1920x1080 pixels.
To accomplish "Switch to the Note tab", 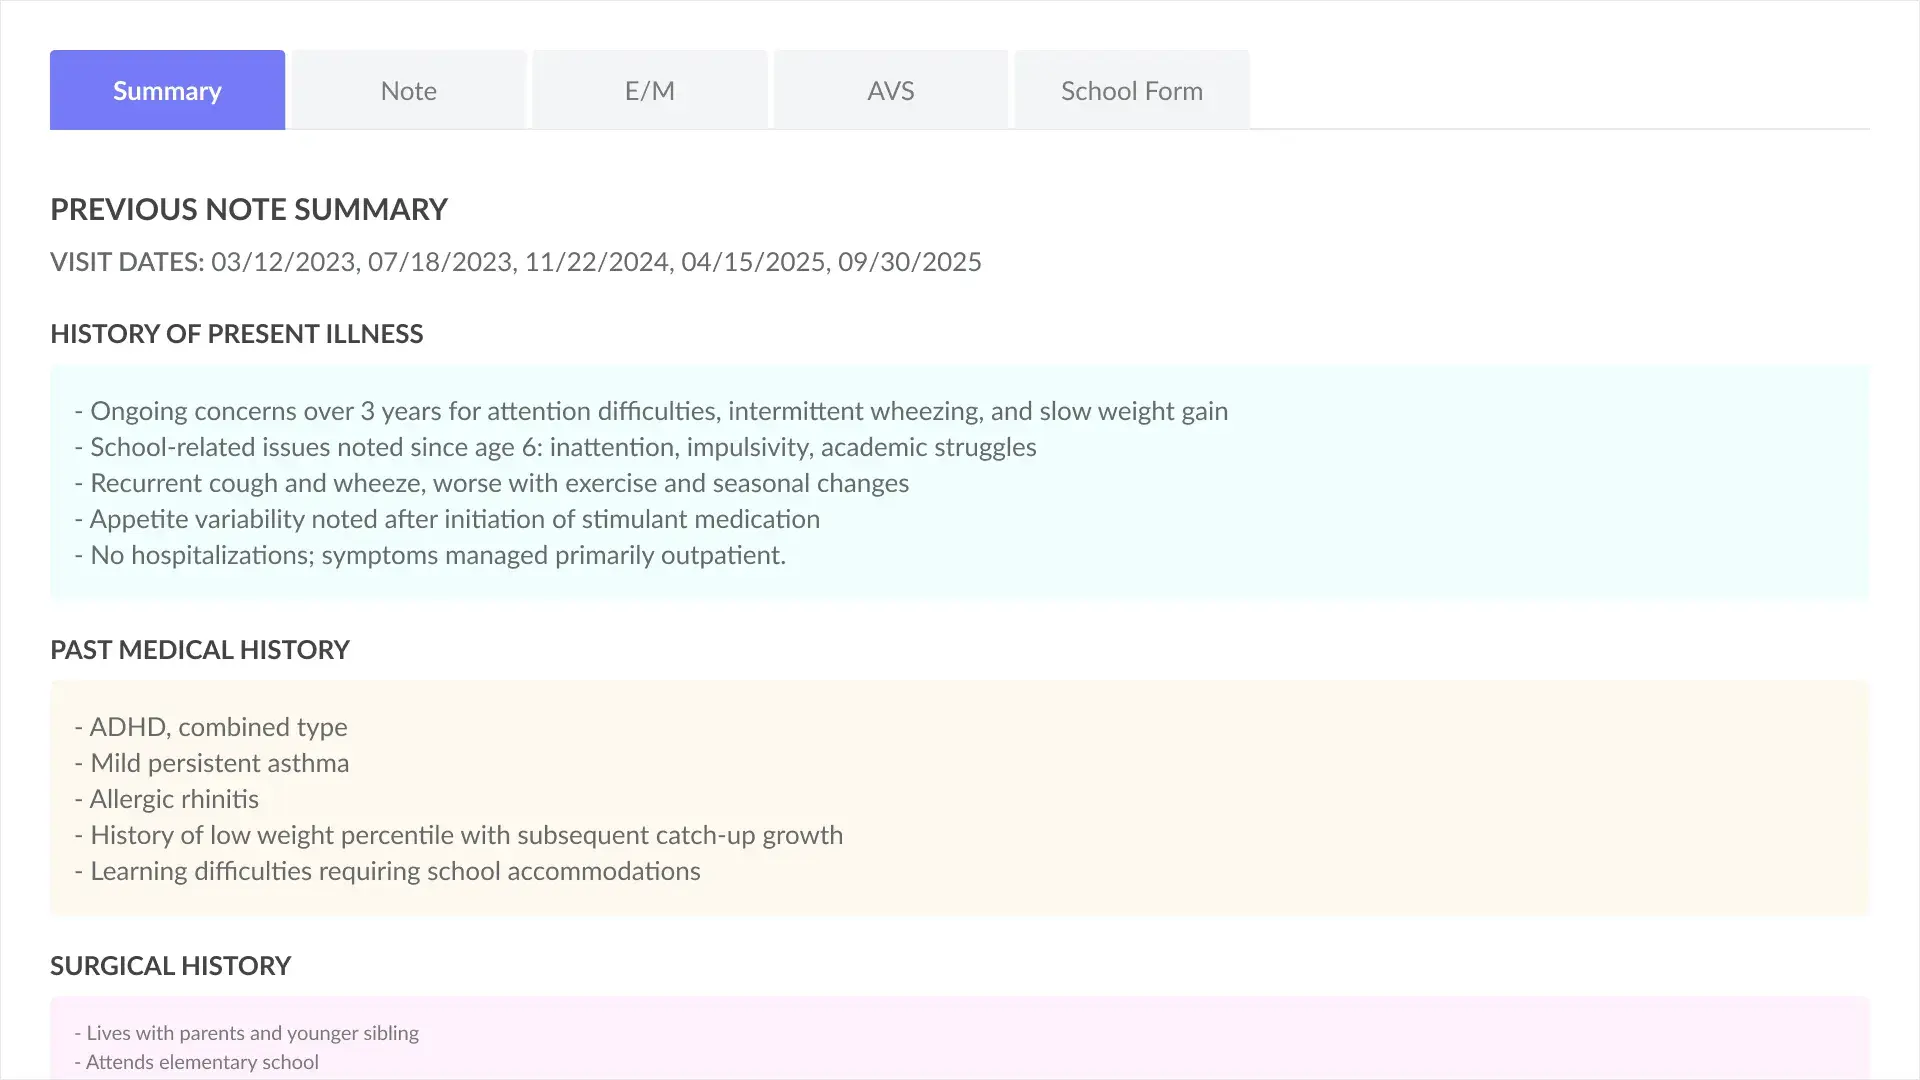I will point(408,90).
